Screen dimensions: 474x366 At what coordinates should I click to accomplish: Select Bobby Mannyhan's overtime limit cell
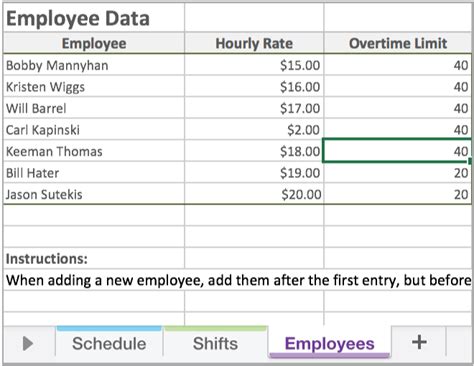[x=398, y=65]
